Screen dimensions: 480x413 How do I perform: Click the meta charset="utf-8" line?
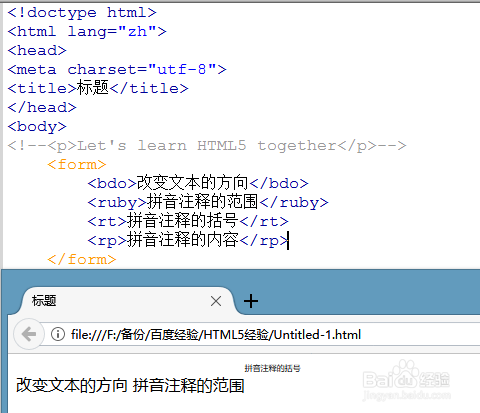click(x=117, y=70)
